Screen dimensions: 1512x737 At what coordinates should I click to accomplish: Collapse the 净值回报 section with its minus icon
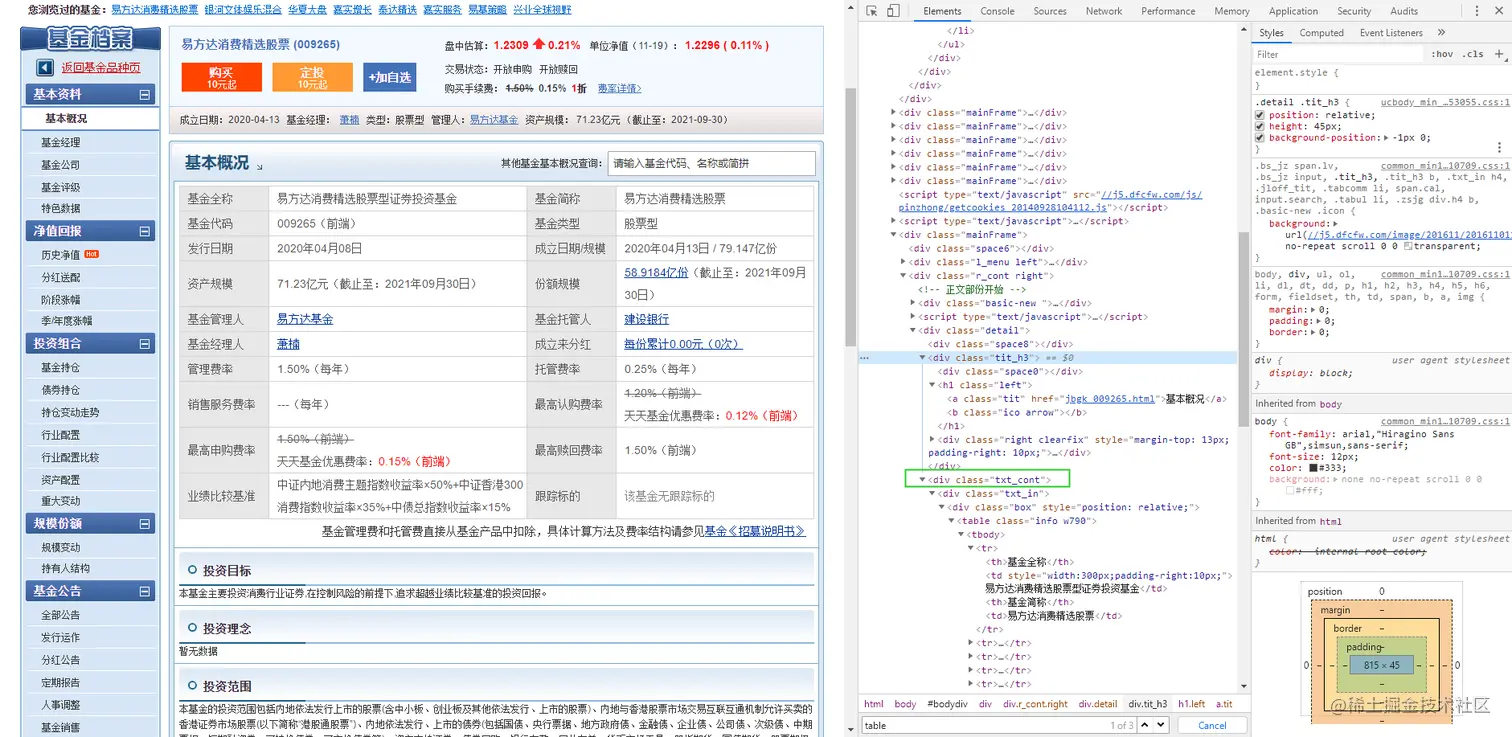(x=145, y=232)
